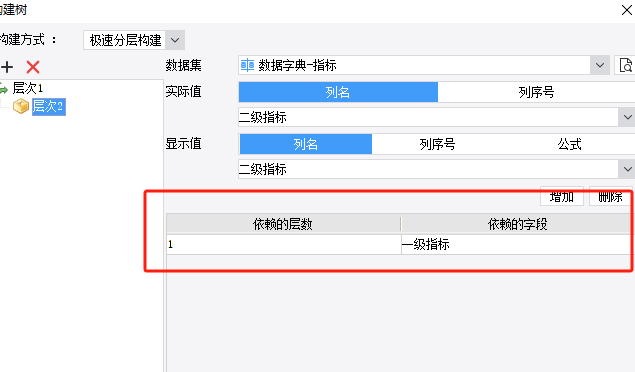Click the 增加 button

pos(562,197)
